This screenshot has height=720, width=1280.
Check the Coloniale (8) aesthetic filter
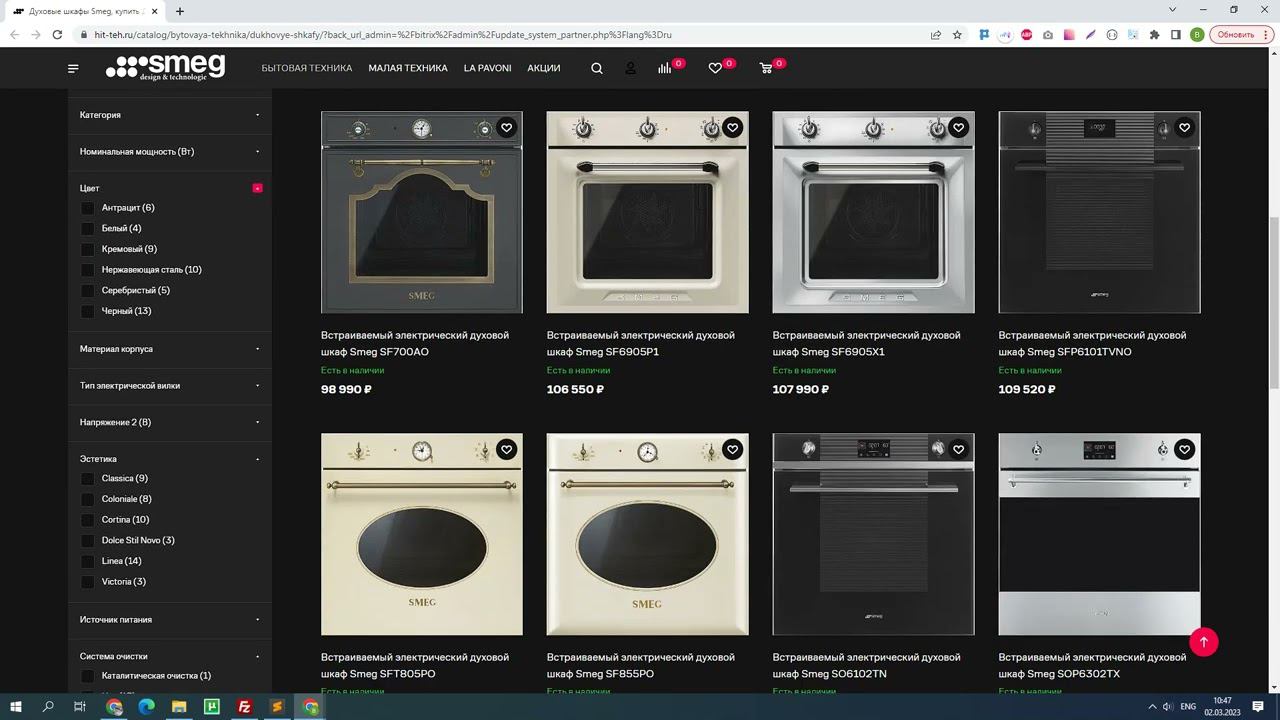point(88,499)
